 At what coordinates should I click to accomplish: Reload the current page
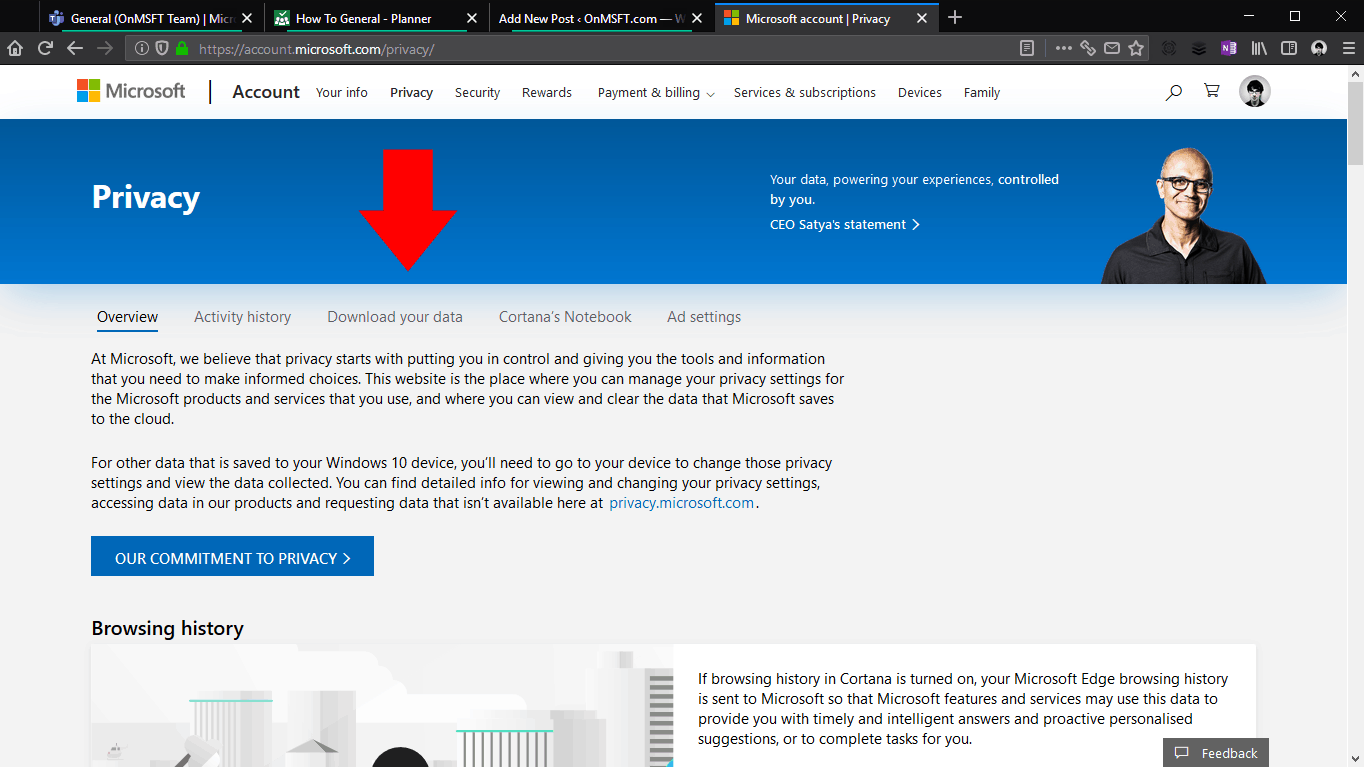point(45,48)
